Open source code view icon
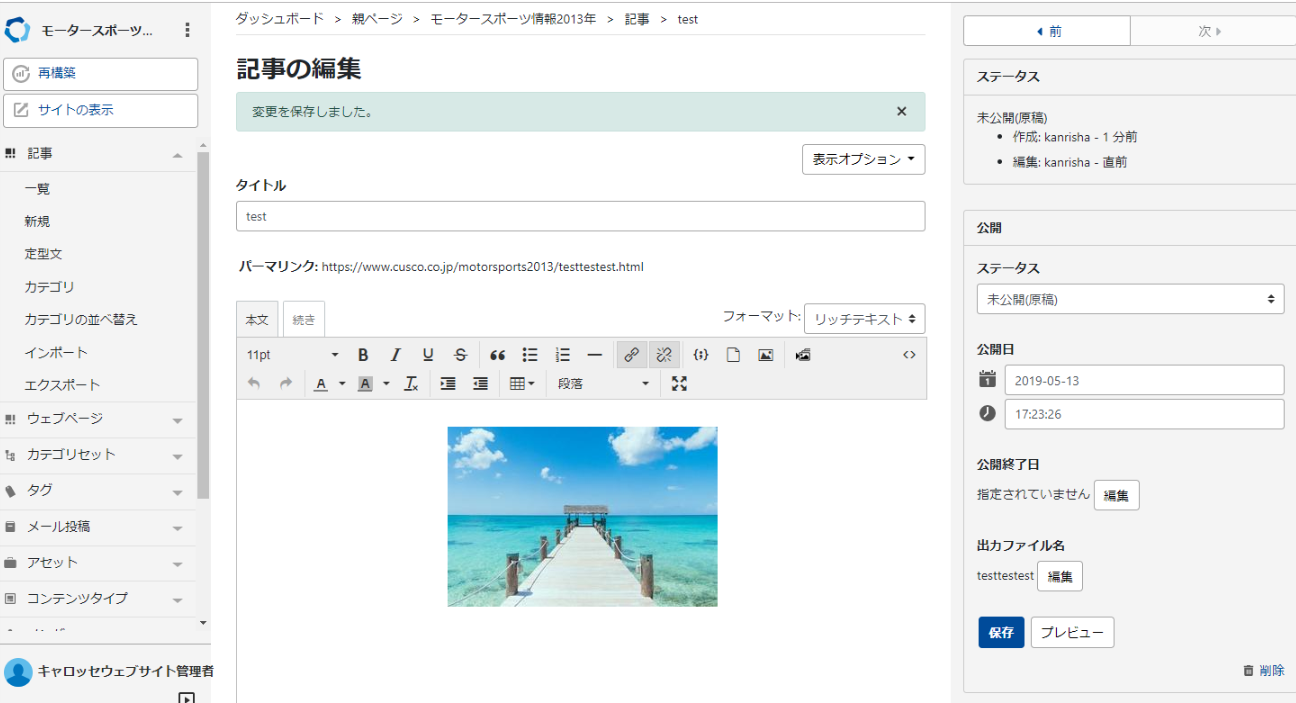 click(909, 355)
